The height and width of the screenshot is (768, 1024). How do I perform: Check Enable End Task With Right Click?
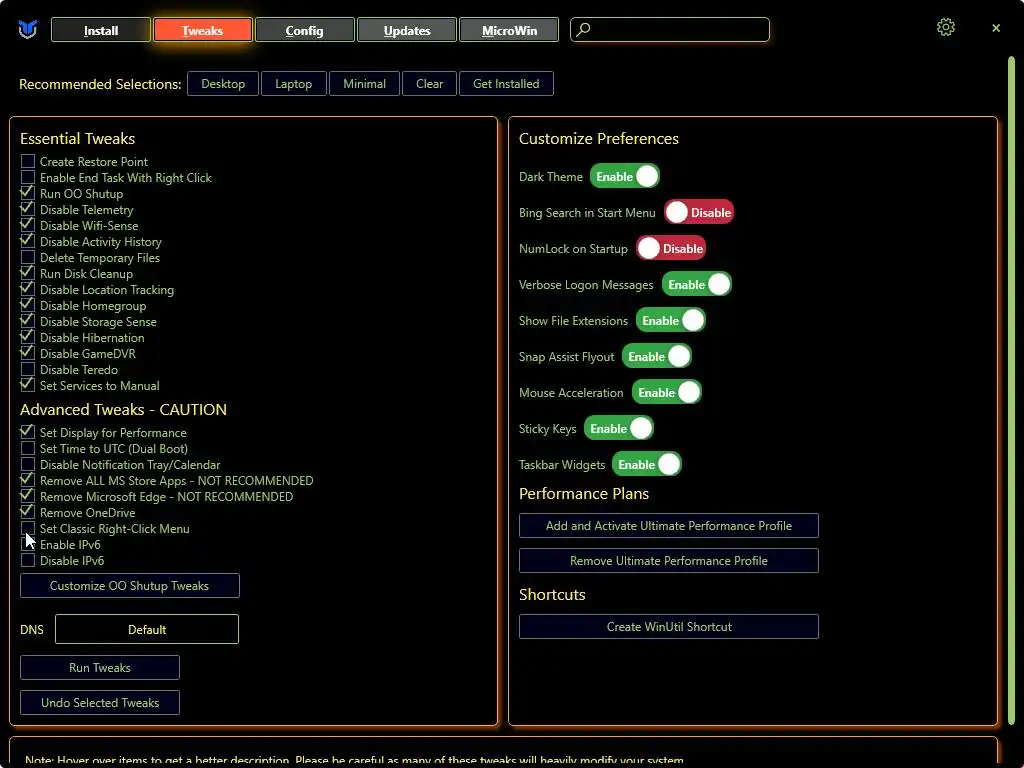coord(27,178)
